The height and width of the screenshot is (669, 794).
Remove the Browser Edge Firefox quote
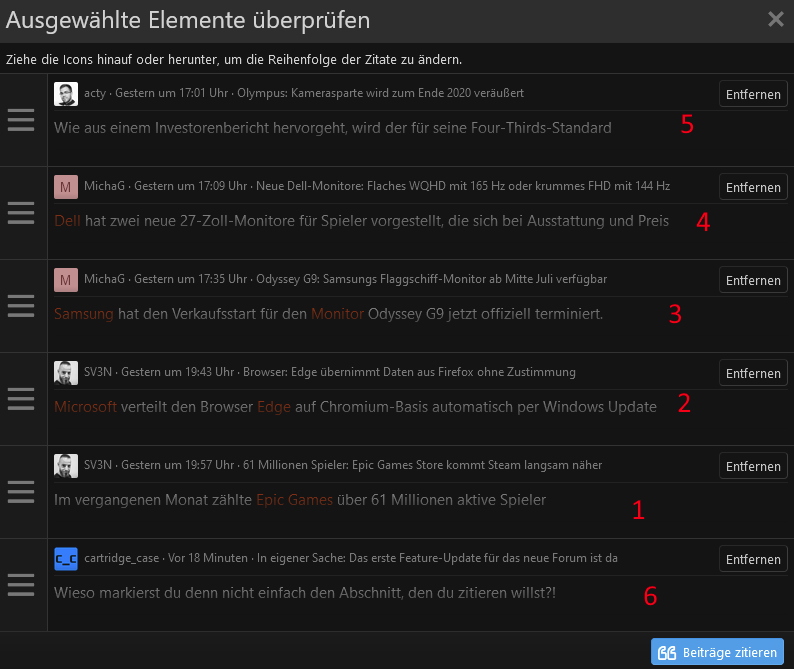(753, 373)
